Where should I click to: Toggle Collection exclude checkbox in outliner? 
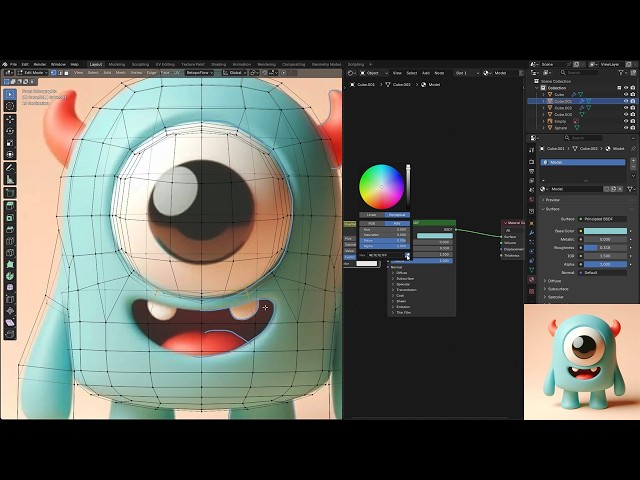point(619,88)
